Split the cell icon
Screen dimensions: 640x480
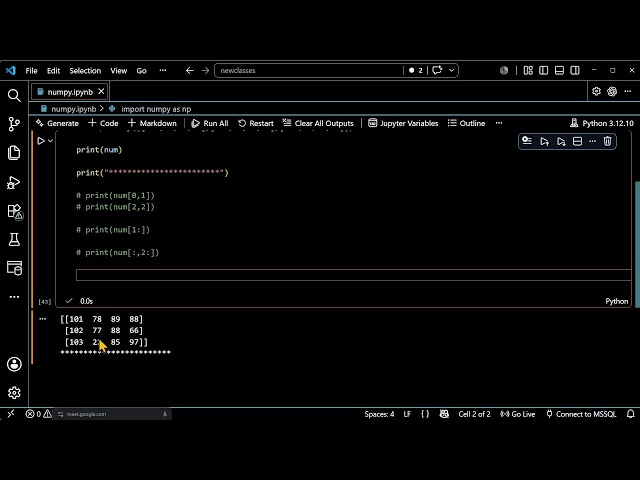point(577,142)
